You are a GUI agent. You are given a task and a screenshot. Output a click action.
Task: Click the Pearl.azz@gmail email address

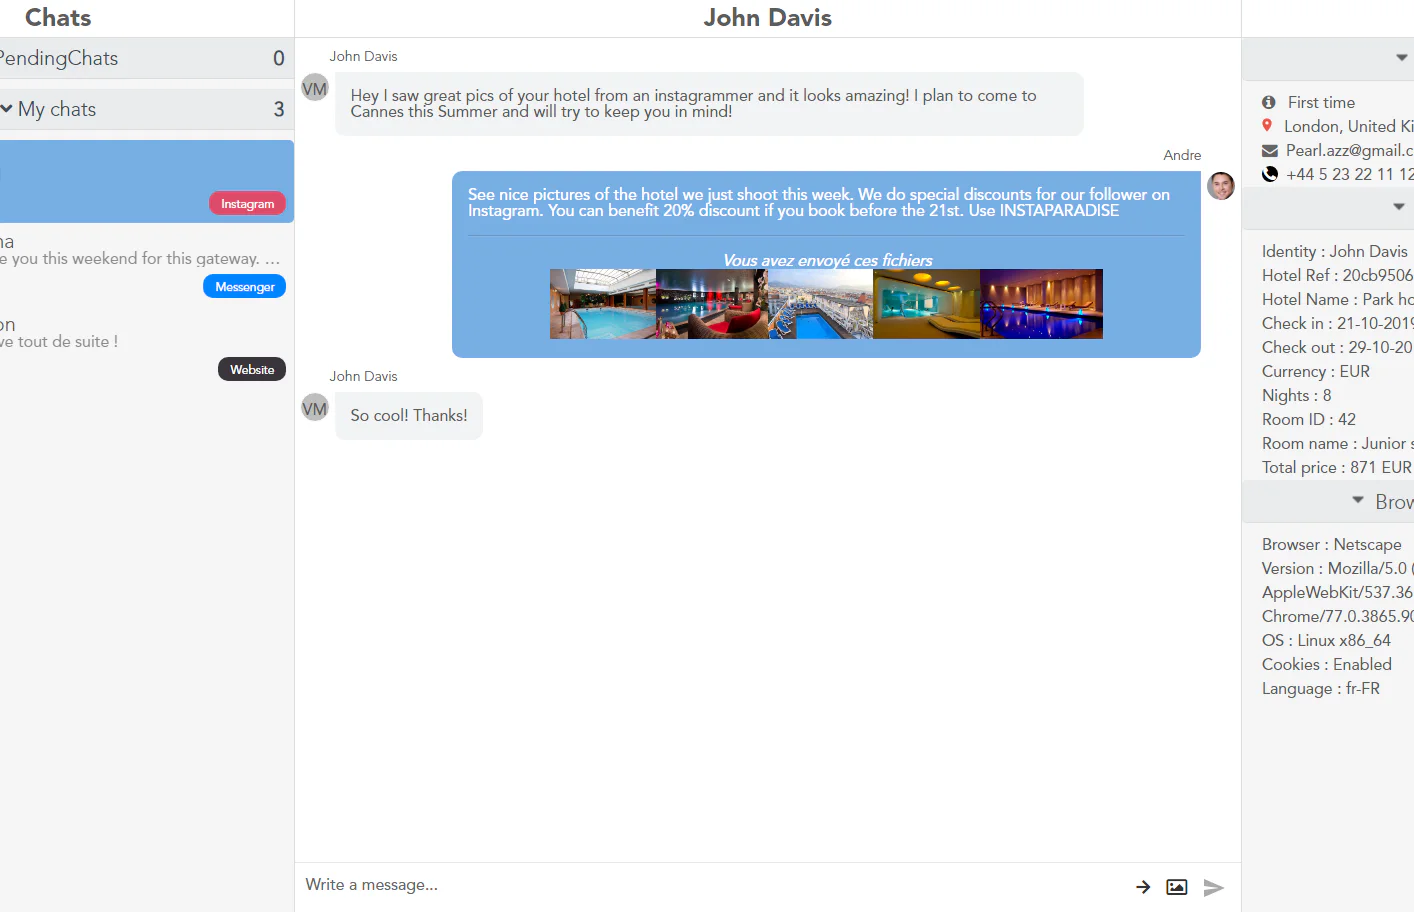coord(1349,150)
